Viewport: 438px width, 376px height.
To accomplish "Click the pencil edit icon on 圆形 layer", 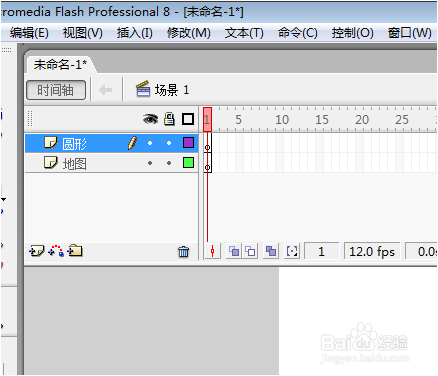I will coord(132,143).
